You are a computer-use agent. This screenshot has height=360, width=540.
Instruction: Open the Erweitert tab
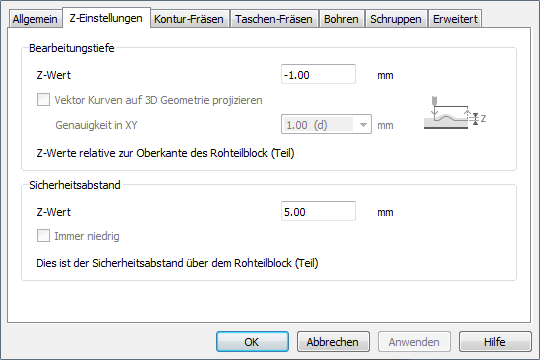coord(455,19)
